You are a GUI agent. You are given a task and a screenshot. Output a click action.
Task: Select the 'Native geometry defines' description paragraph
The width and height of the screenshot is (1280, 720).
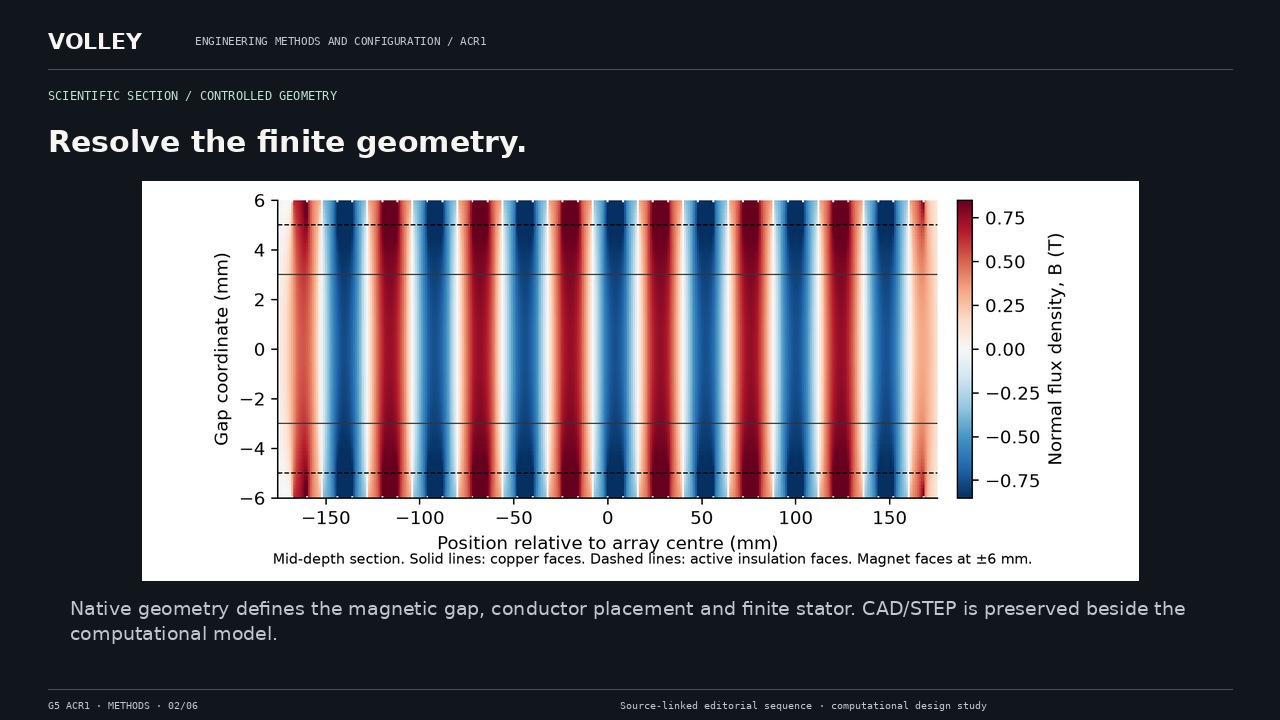point(628,621)
